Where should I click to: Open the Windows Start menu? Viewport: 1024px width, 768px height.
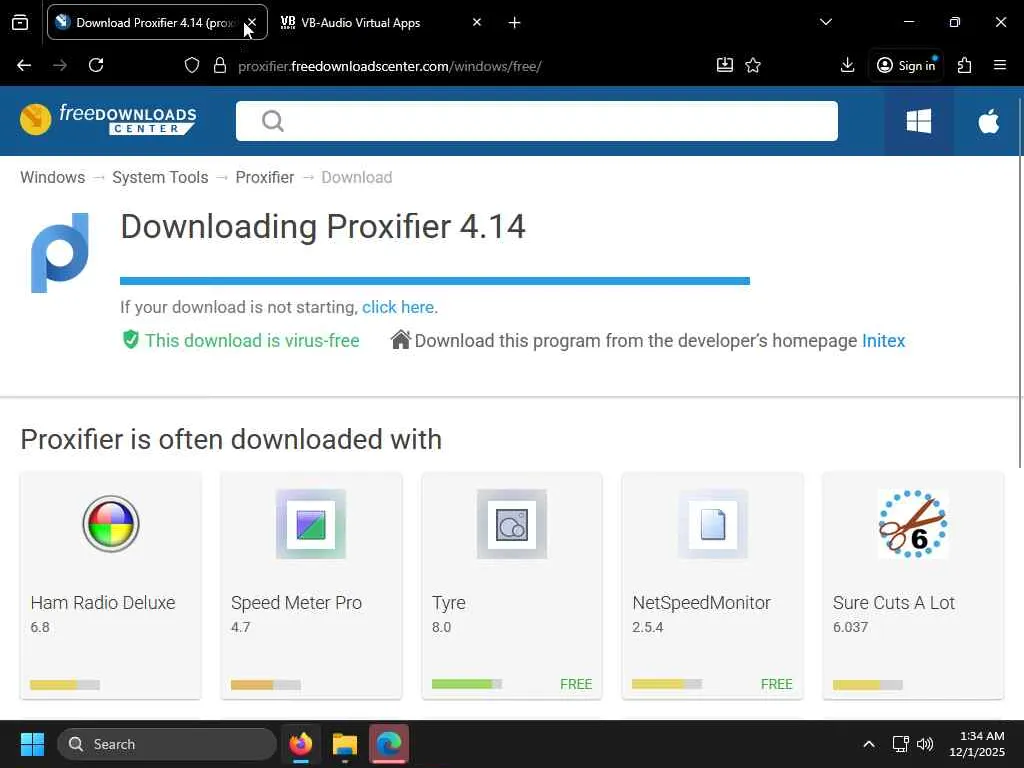(32, 744)
